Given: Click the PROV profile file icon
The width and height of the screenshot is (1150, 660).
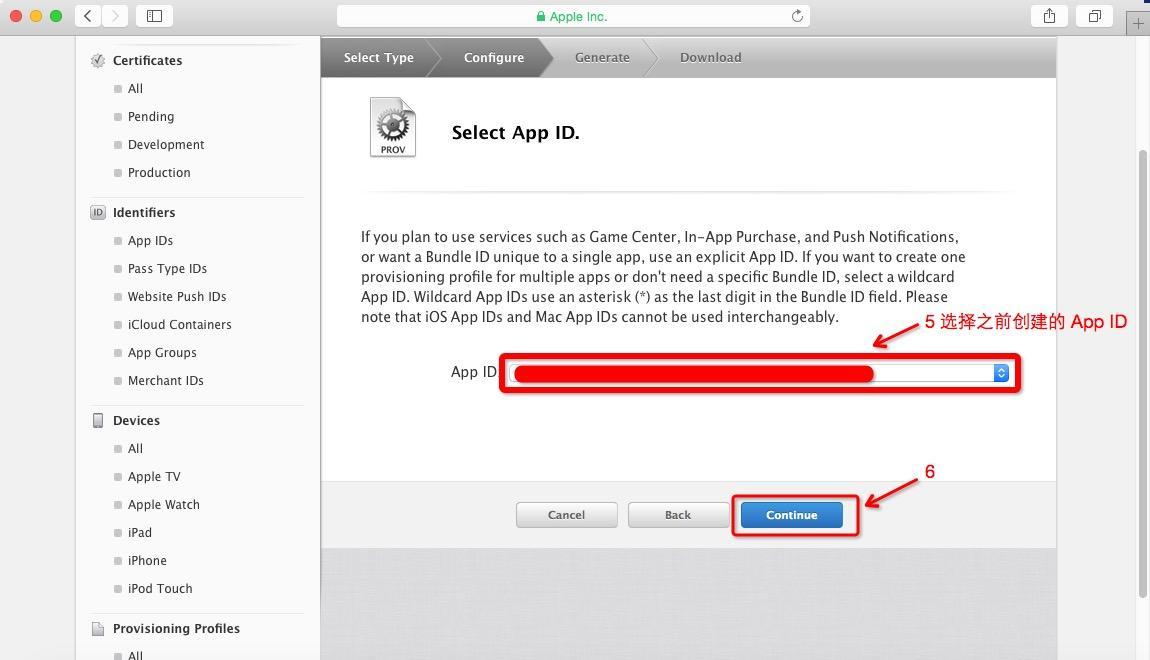Looking at the screenshot, I should pyautogui.click(x=392, y=127).
